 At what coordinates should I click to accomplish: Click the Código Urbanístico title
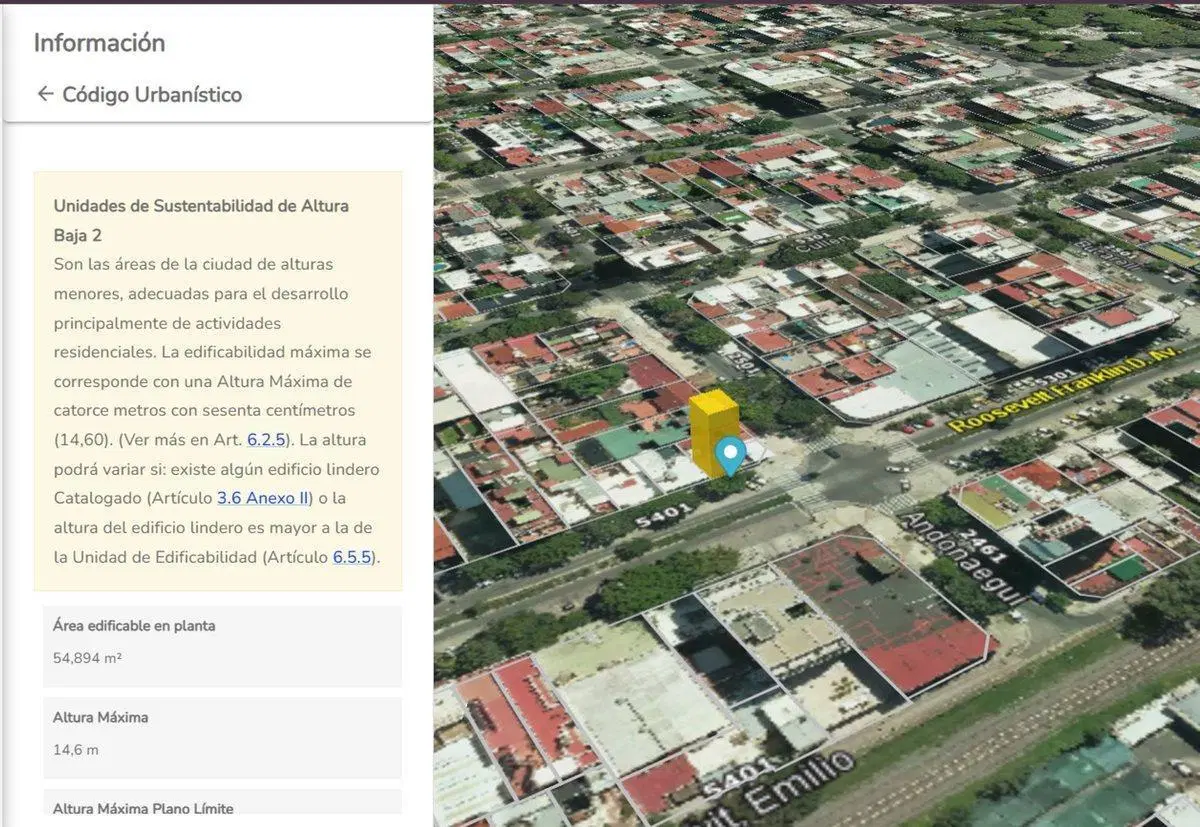point(152,95)
